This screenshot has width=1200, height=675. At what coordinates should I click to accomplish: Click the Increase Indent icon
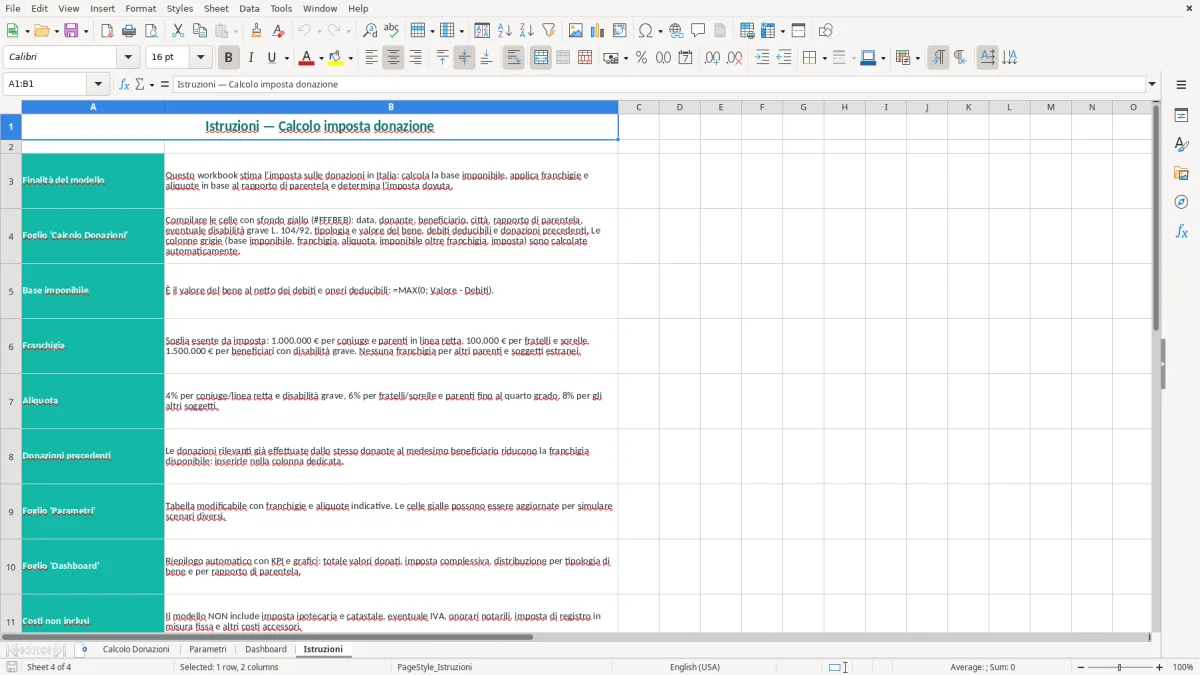tap(762, 58)
